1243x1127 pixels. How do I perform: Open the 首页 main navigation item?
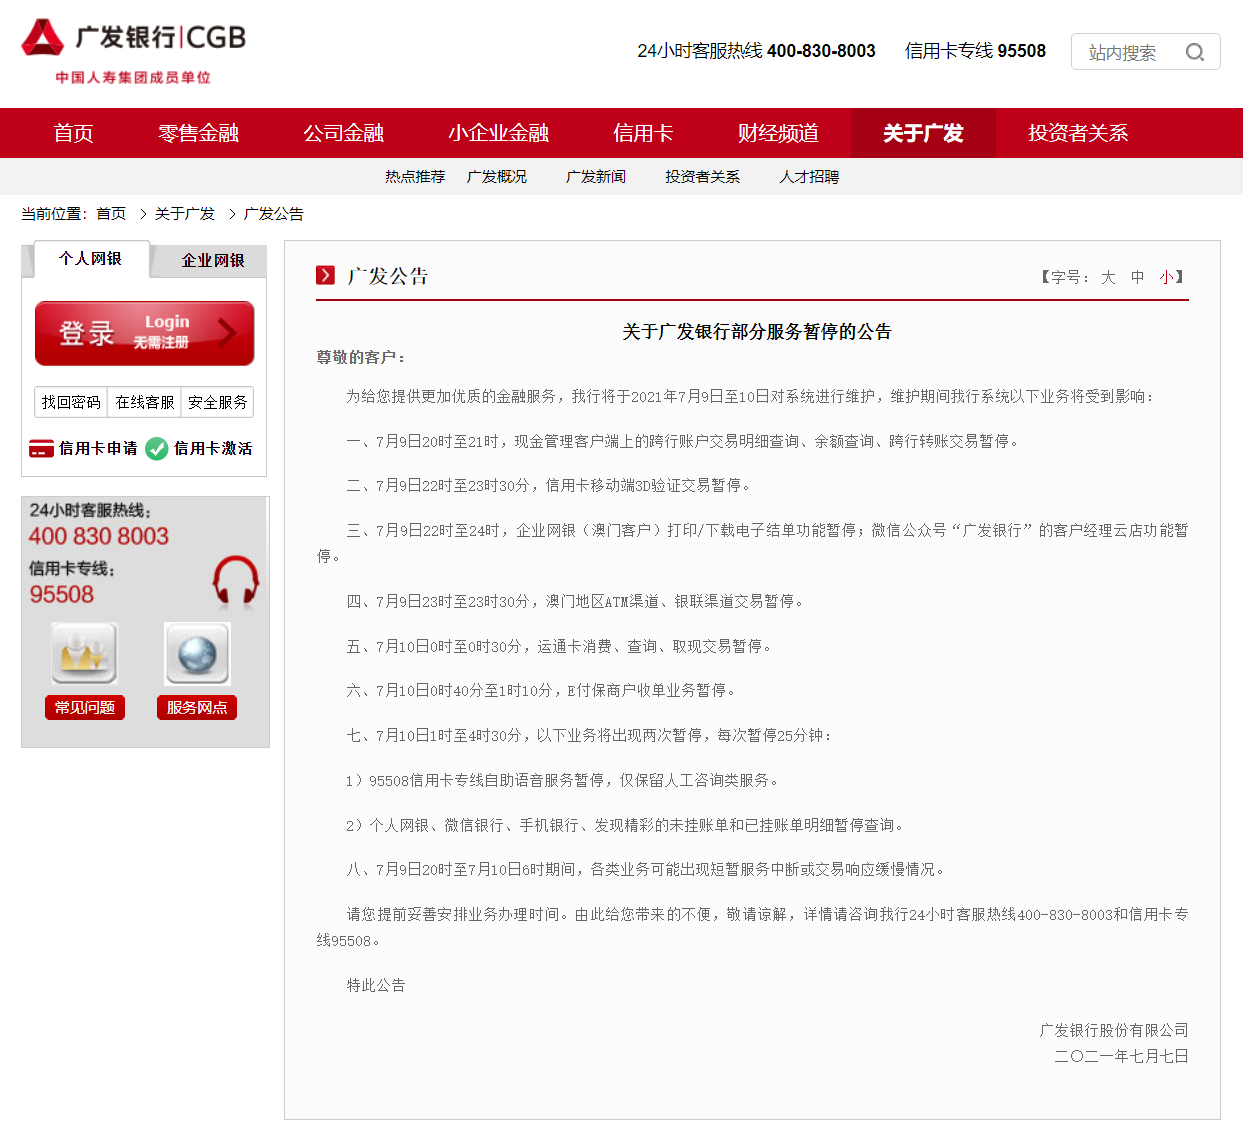pyautogui.click(x=73, y=133)
